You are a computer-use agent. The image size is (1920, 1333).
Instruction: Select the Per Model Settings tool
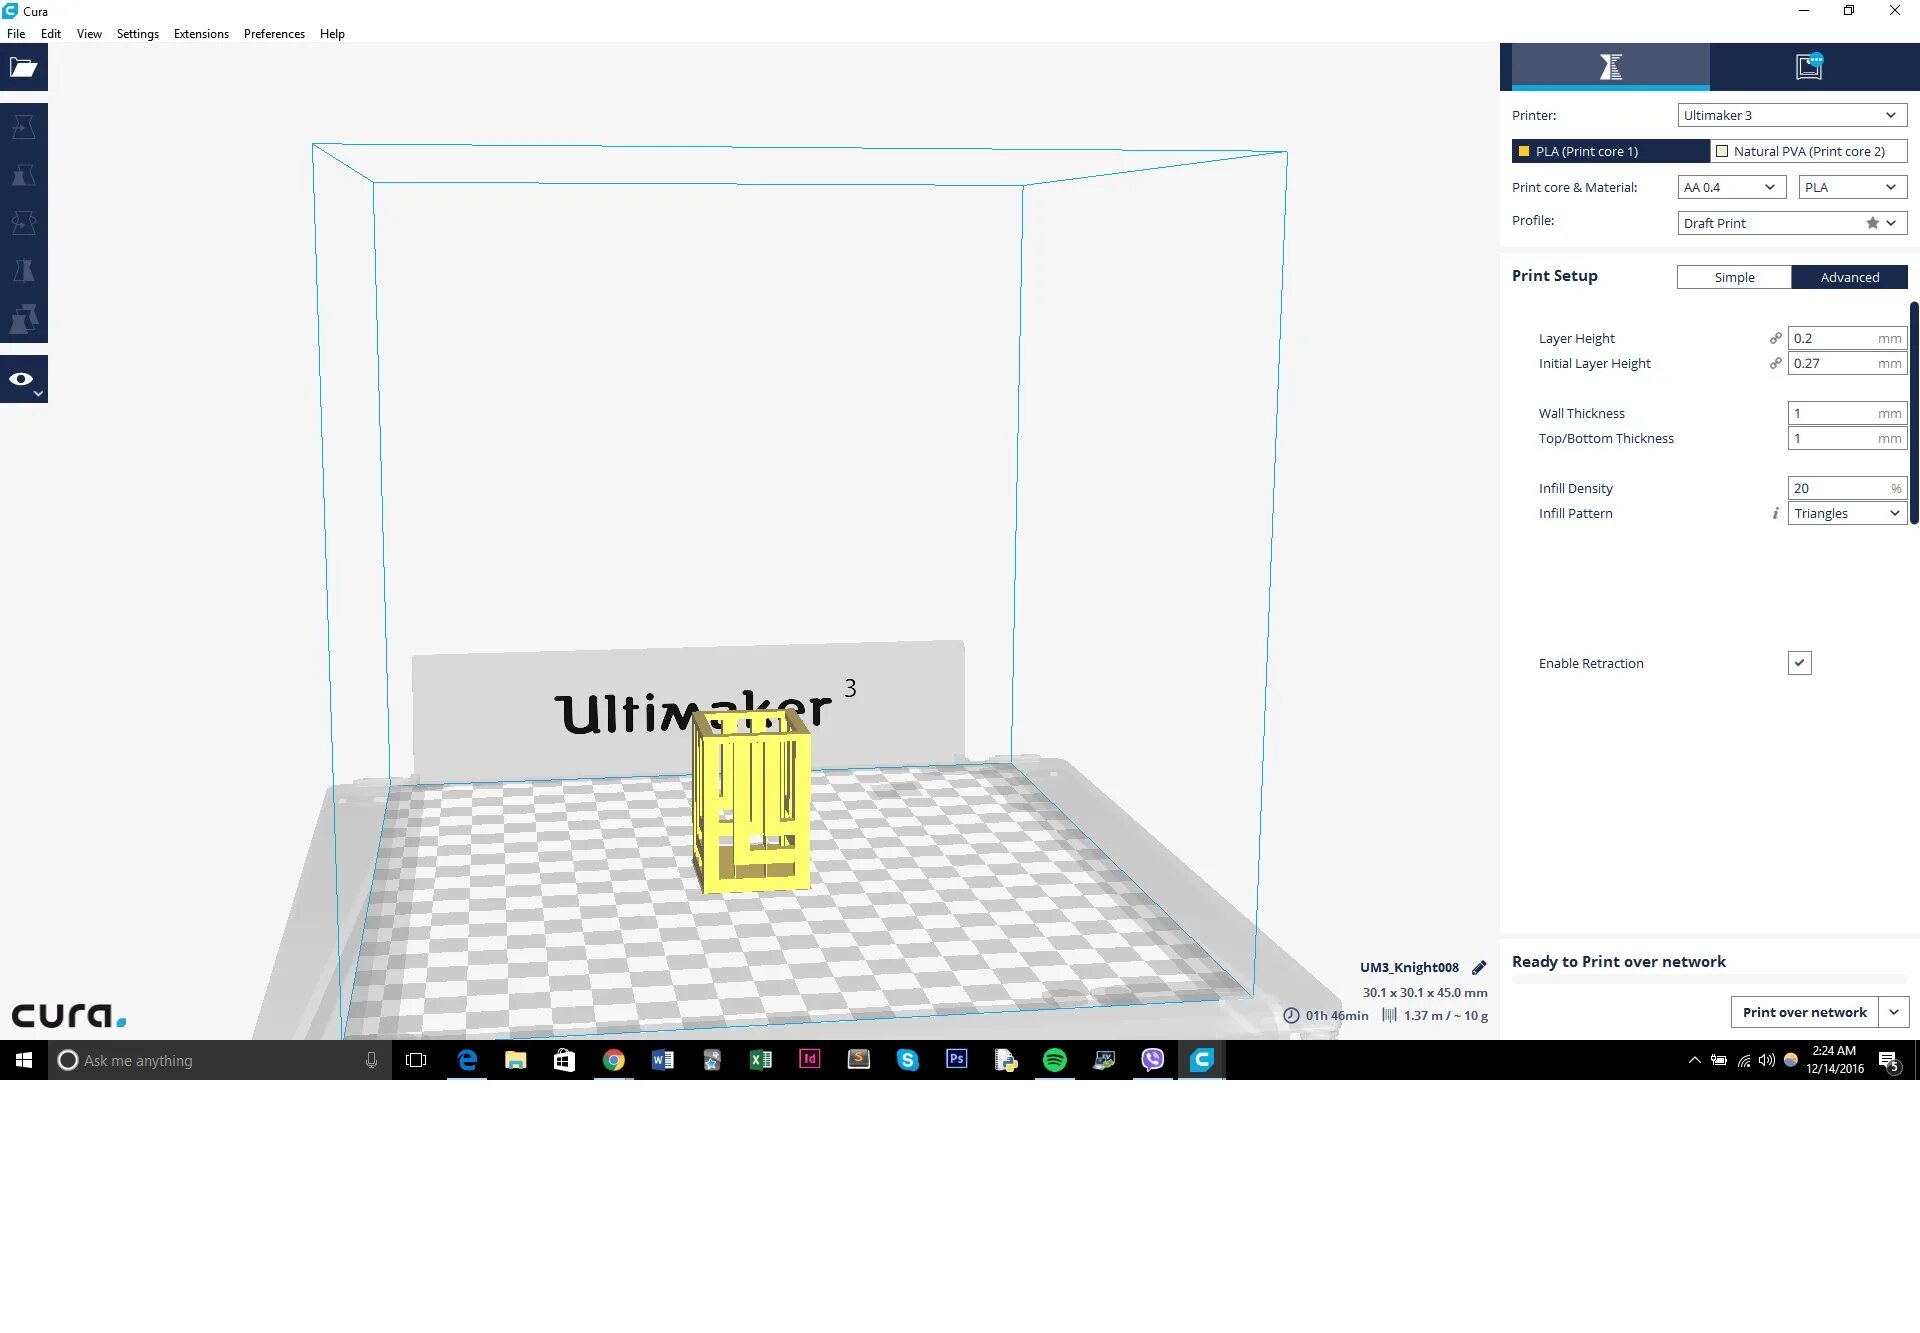point(23,319)
